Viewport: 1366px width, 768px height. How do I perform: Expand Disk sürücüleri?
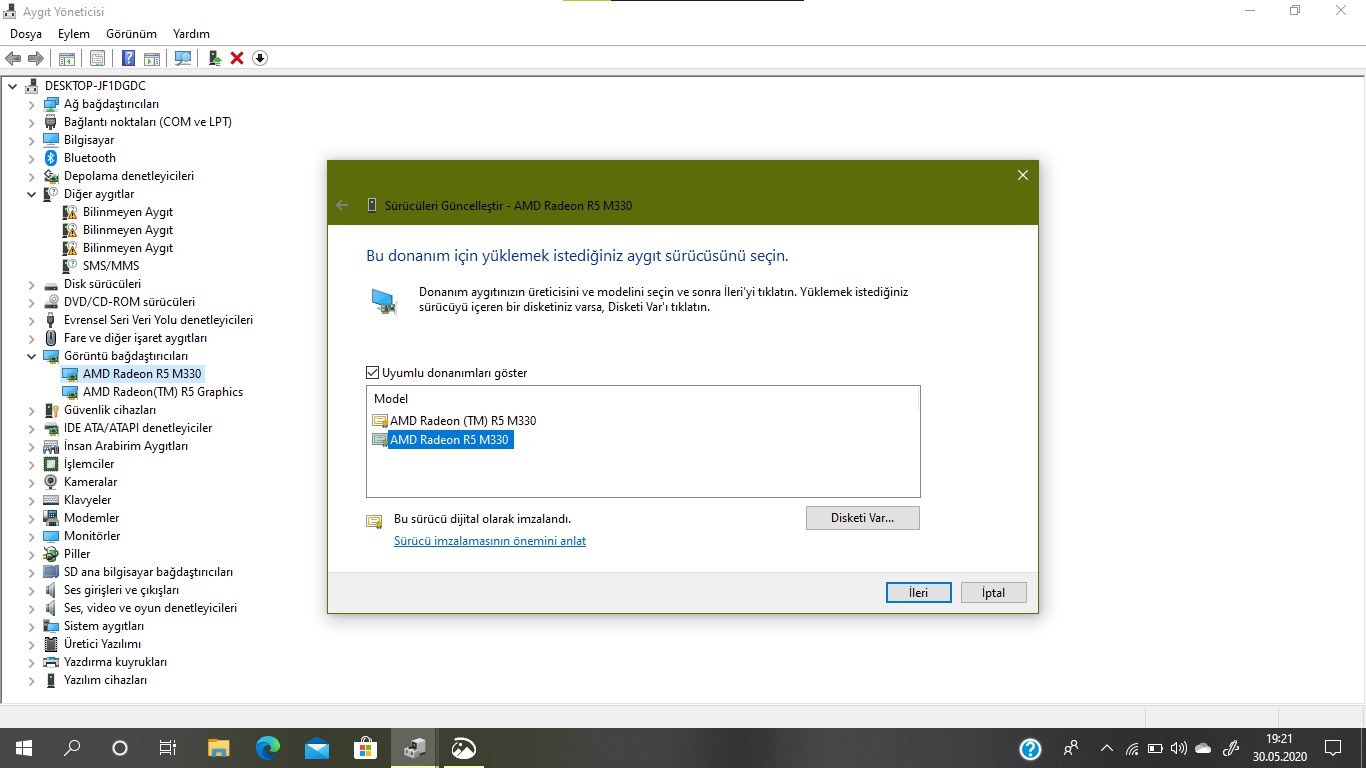32,284
